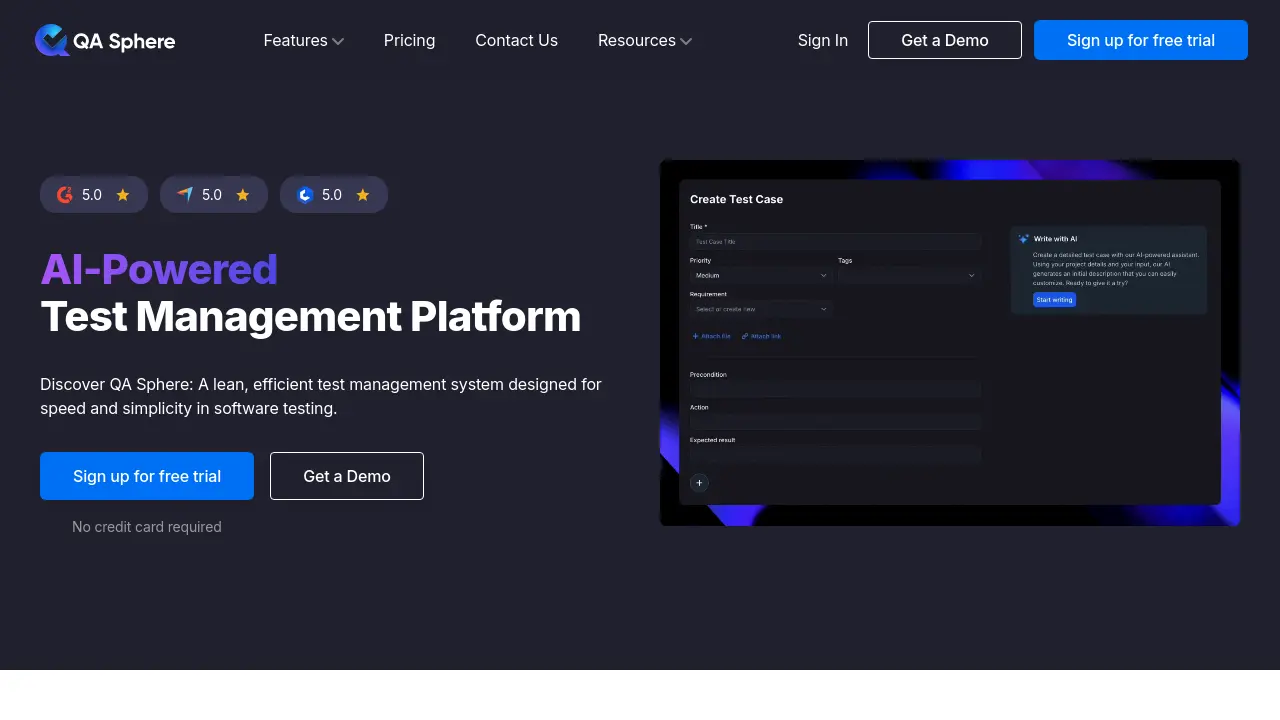The height and width of the screenshot is (720, 1280).
Task: Expand the Resources menu
Action: click(645, 40)
